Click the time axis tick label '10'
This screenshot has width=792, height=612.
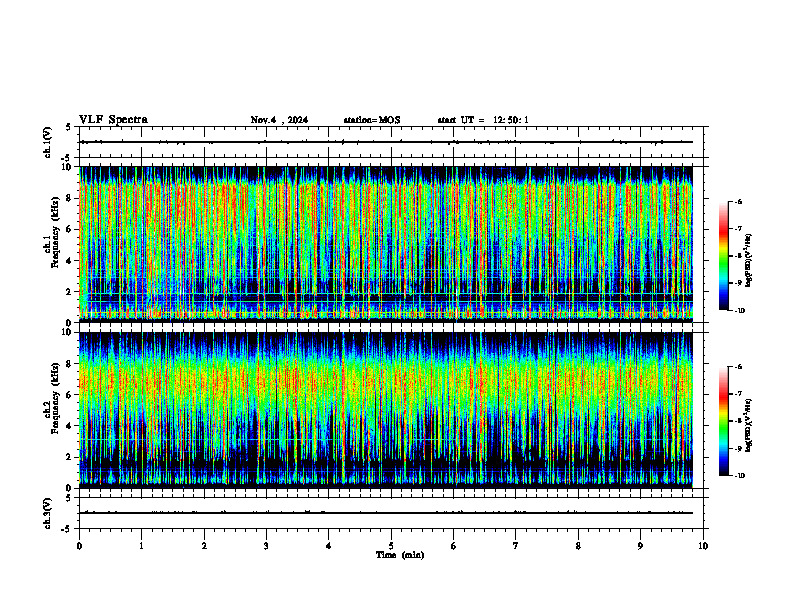(x=703, y=546)
